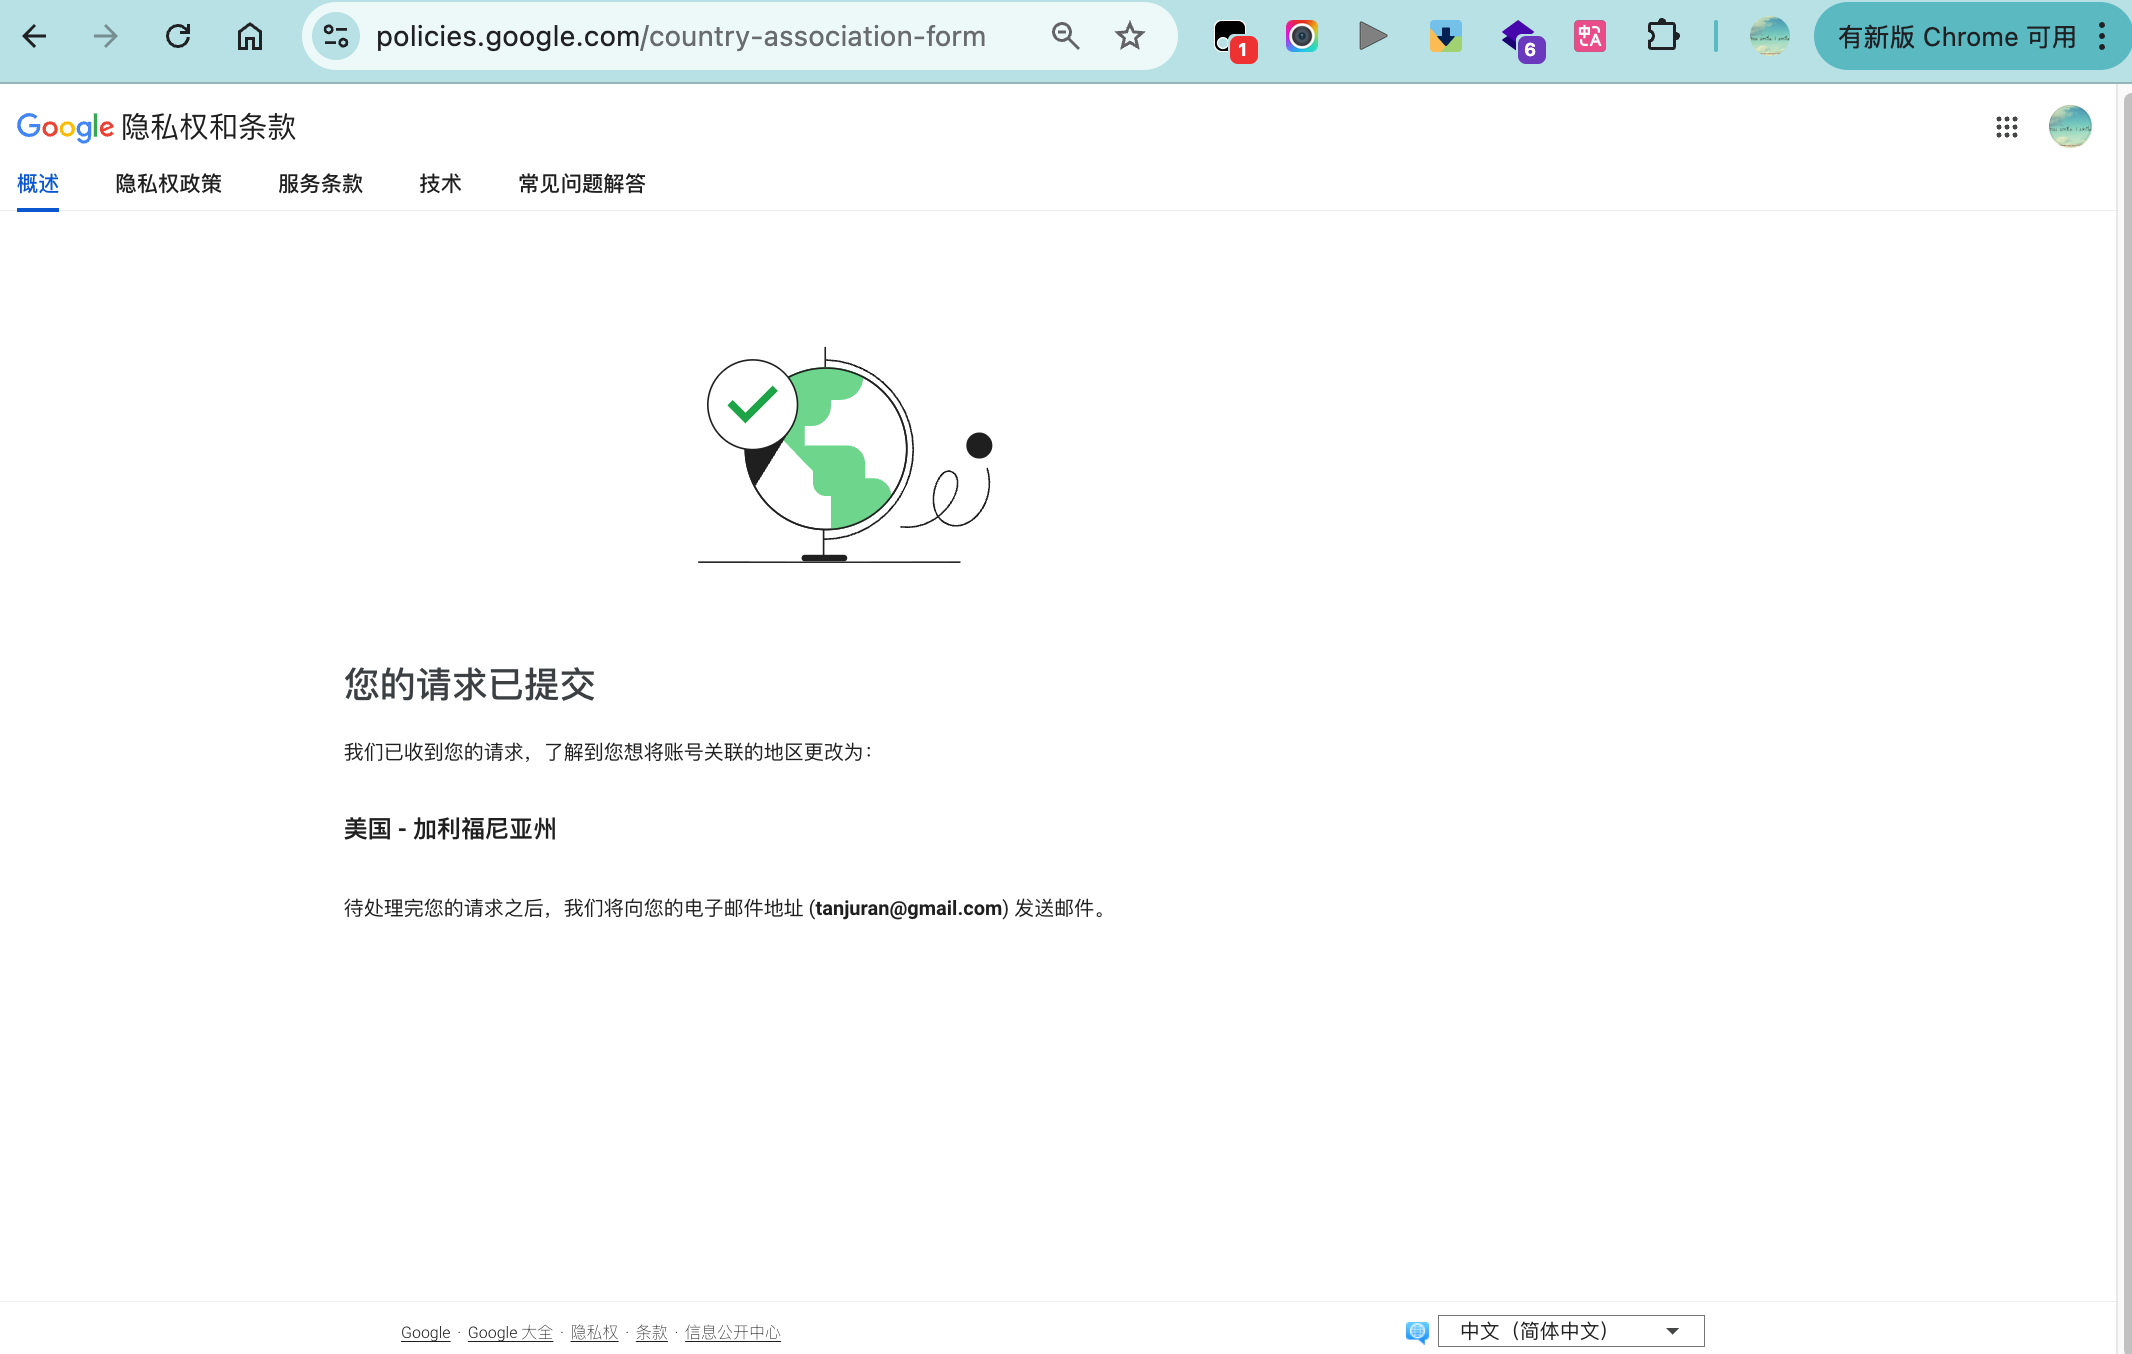Click the zoom magnifier in address bar
Image resolution: width=2132 pixels, height=1354 pixels.
[1065, 37]
